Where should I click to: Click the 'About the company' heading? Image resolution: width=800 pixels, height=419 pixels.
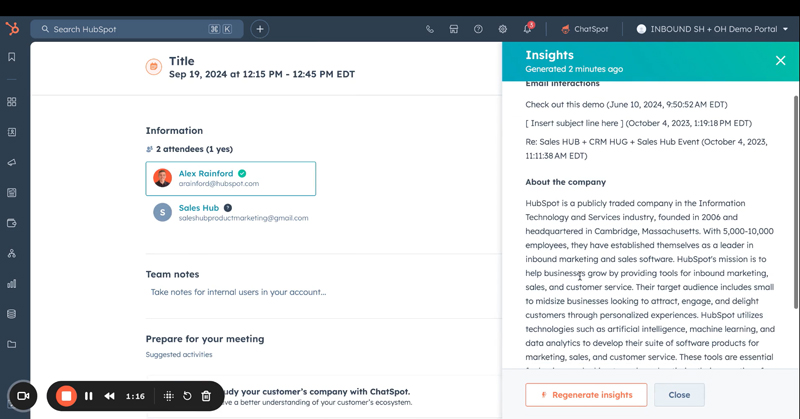coord(565,182)
